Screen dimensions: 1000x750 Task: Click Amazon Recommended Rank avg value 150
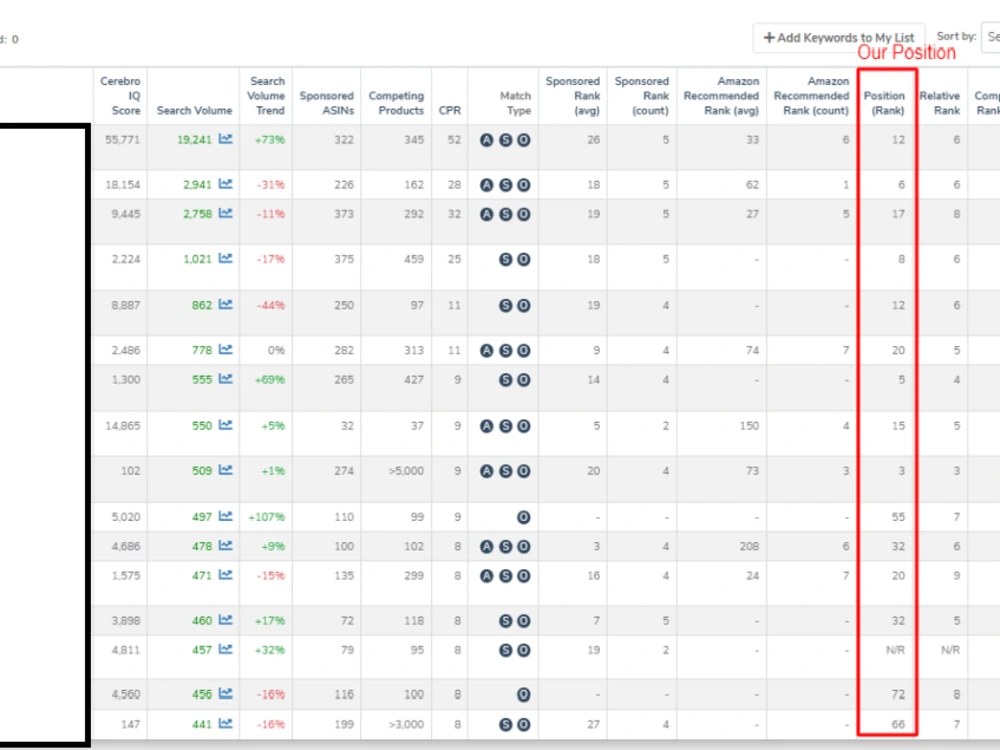749,426
